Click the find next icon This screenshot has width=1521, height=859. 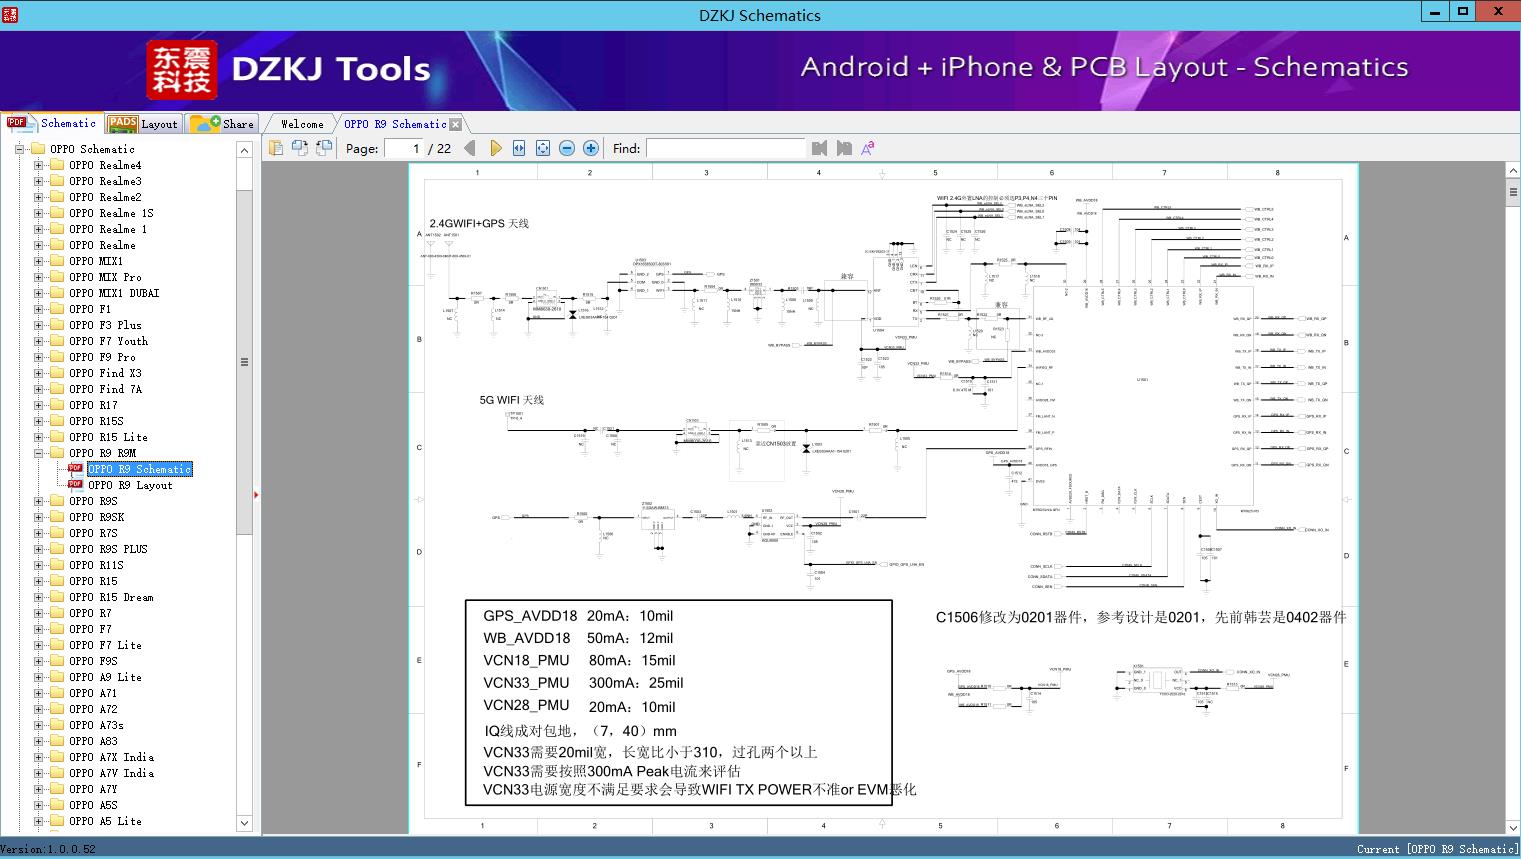(x=844, y=148)
